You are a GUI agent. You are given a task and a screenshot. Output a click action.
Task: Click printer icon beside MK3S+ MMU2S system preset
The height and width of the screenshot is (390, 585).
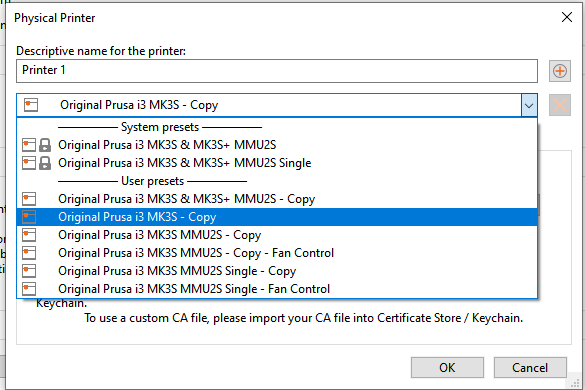(x=29, y=145)
